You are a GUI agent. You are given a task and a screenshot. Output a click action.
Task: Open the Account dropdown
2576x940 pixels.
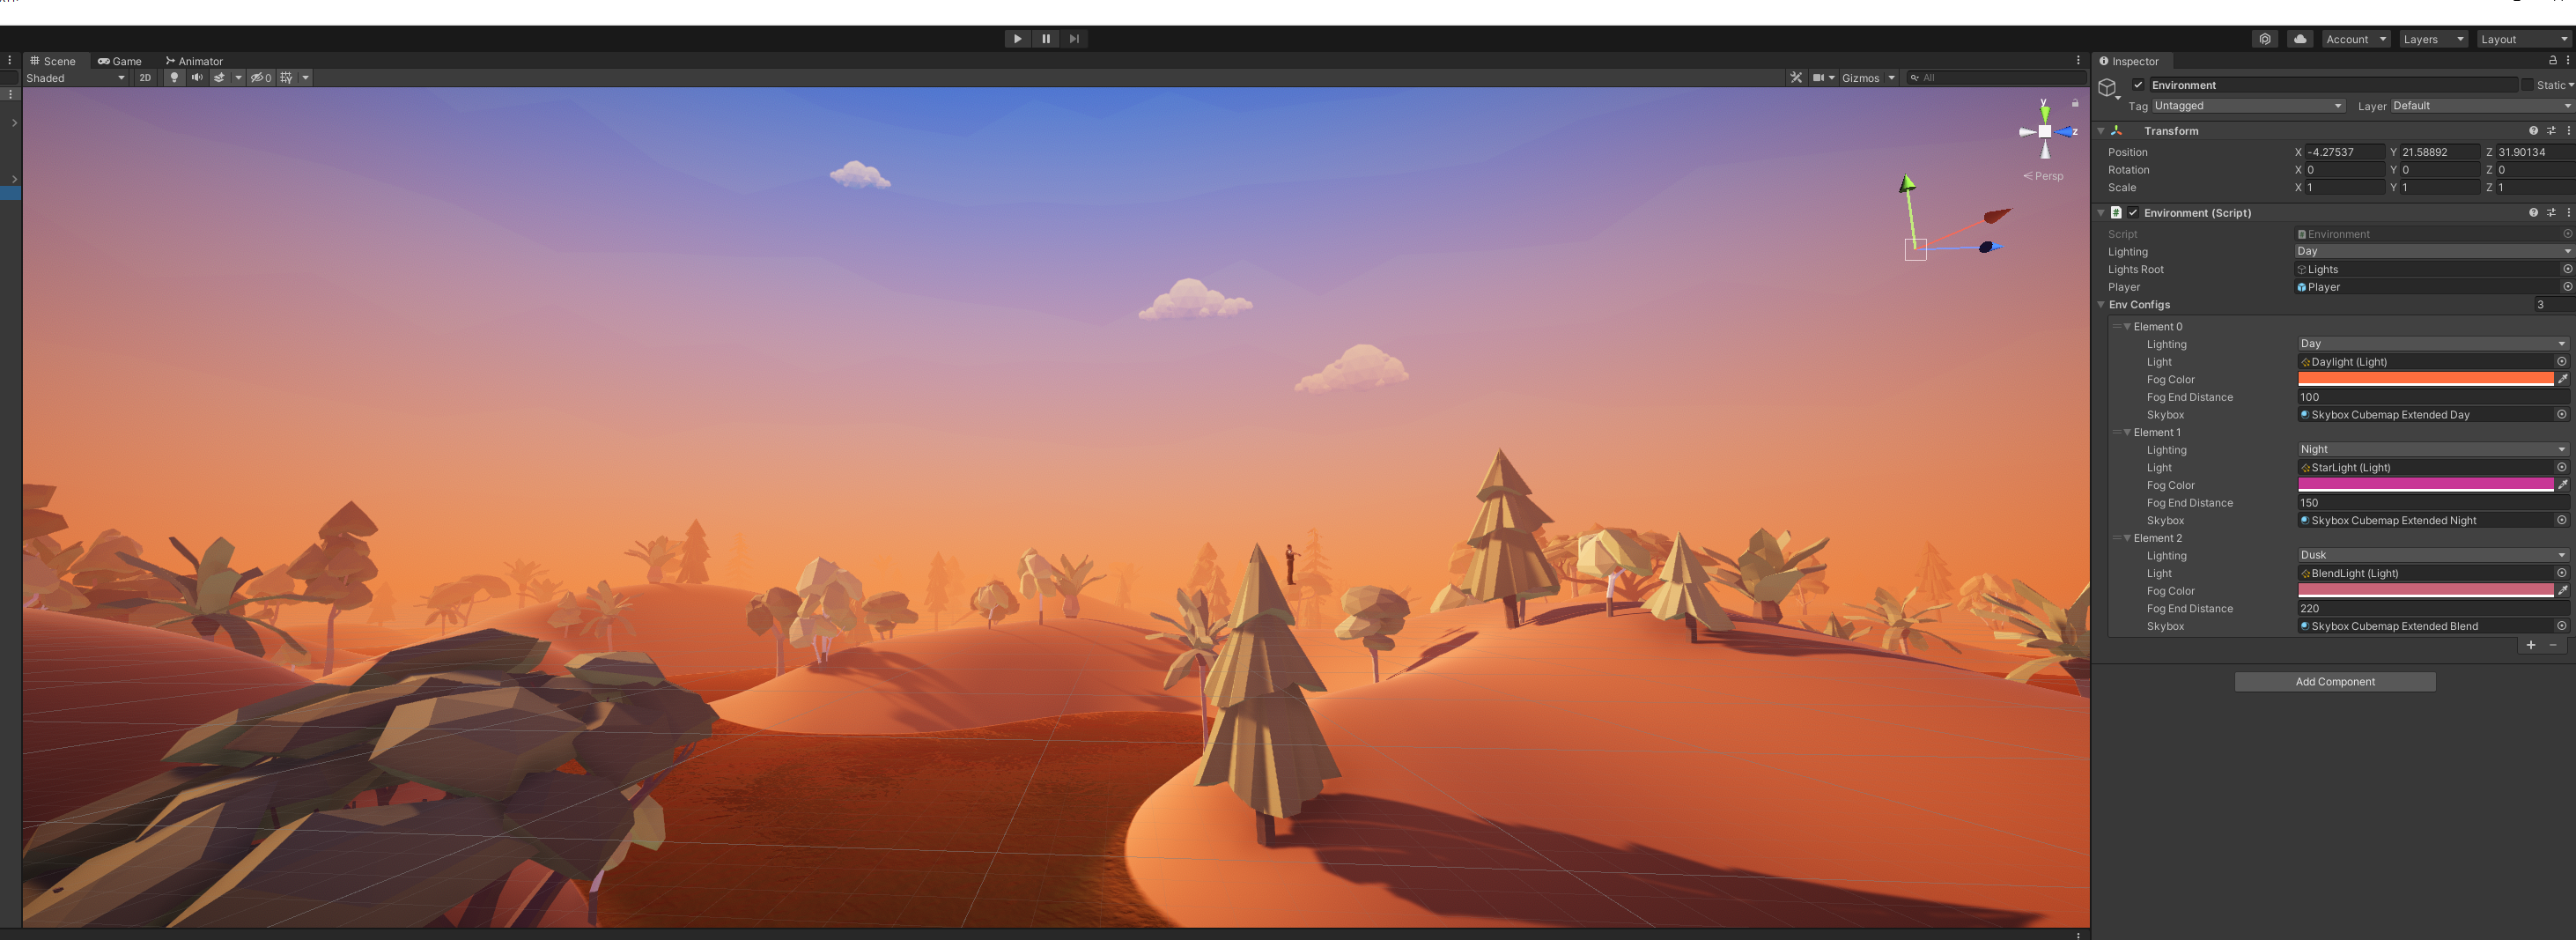(2355, 39)
